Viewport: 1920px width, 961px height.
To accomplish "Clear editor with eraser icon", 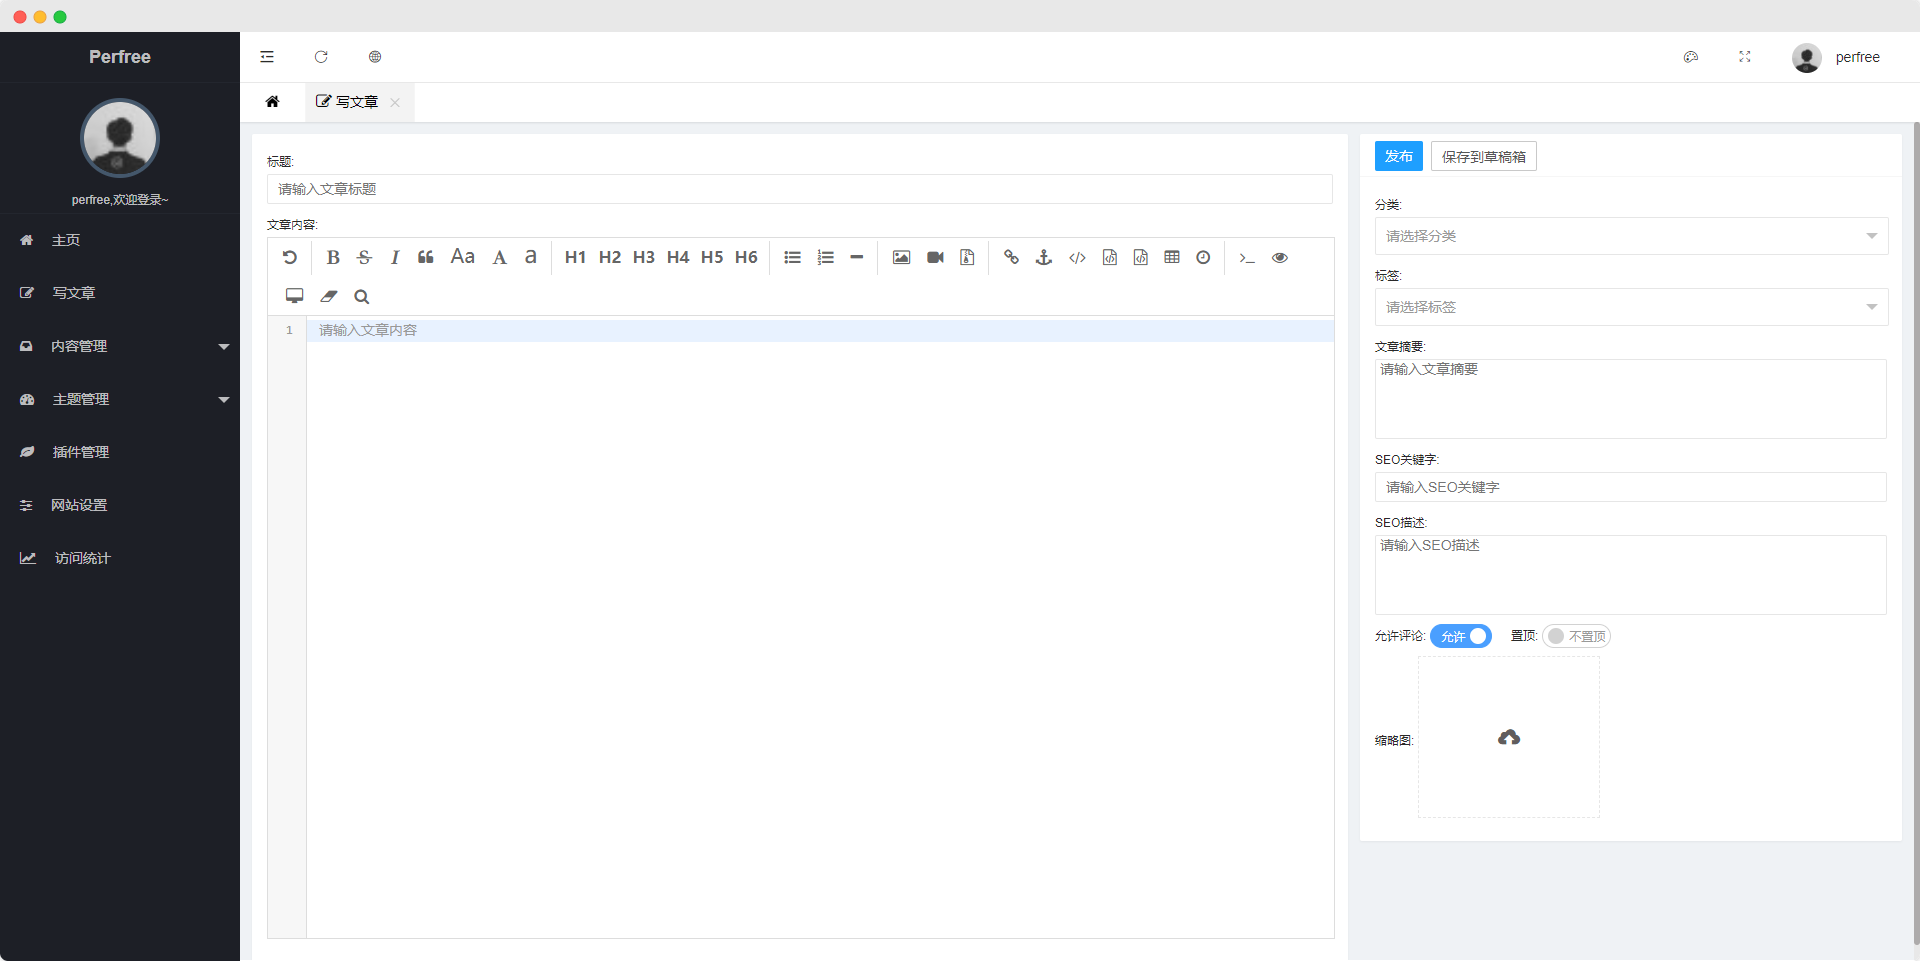I will tap(329, 296).
